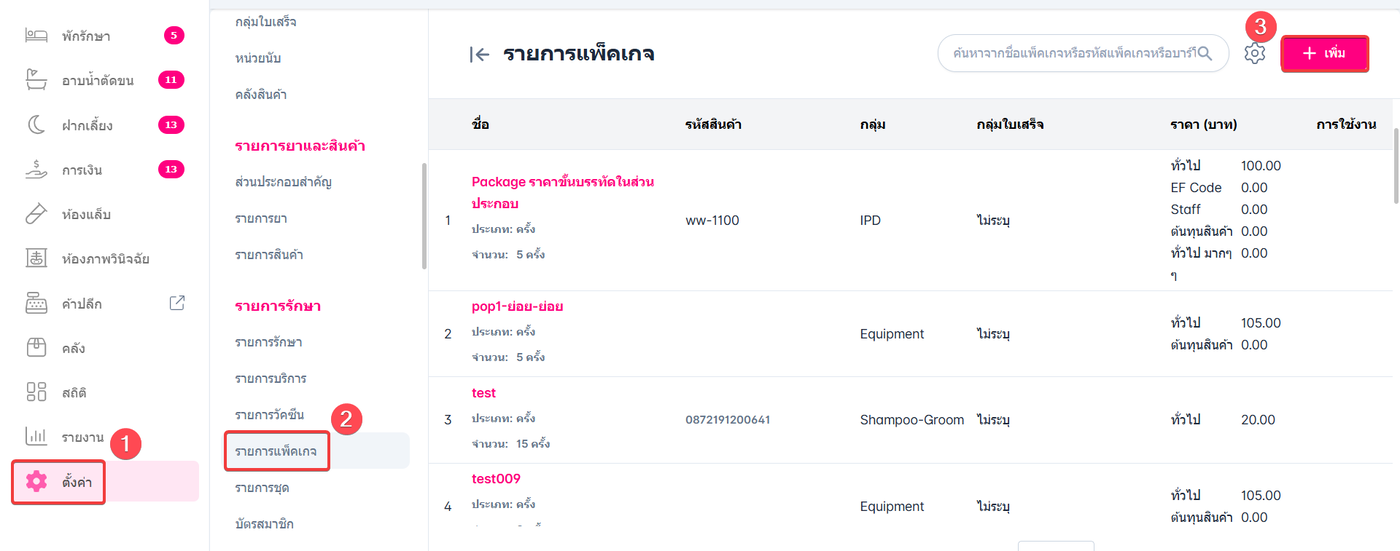1400x551 pixels.
Task: Click the external link icon beside ค้าปลีก
Action: point(177,303)
